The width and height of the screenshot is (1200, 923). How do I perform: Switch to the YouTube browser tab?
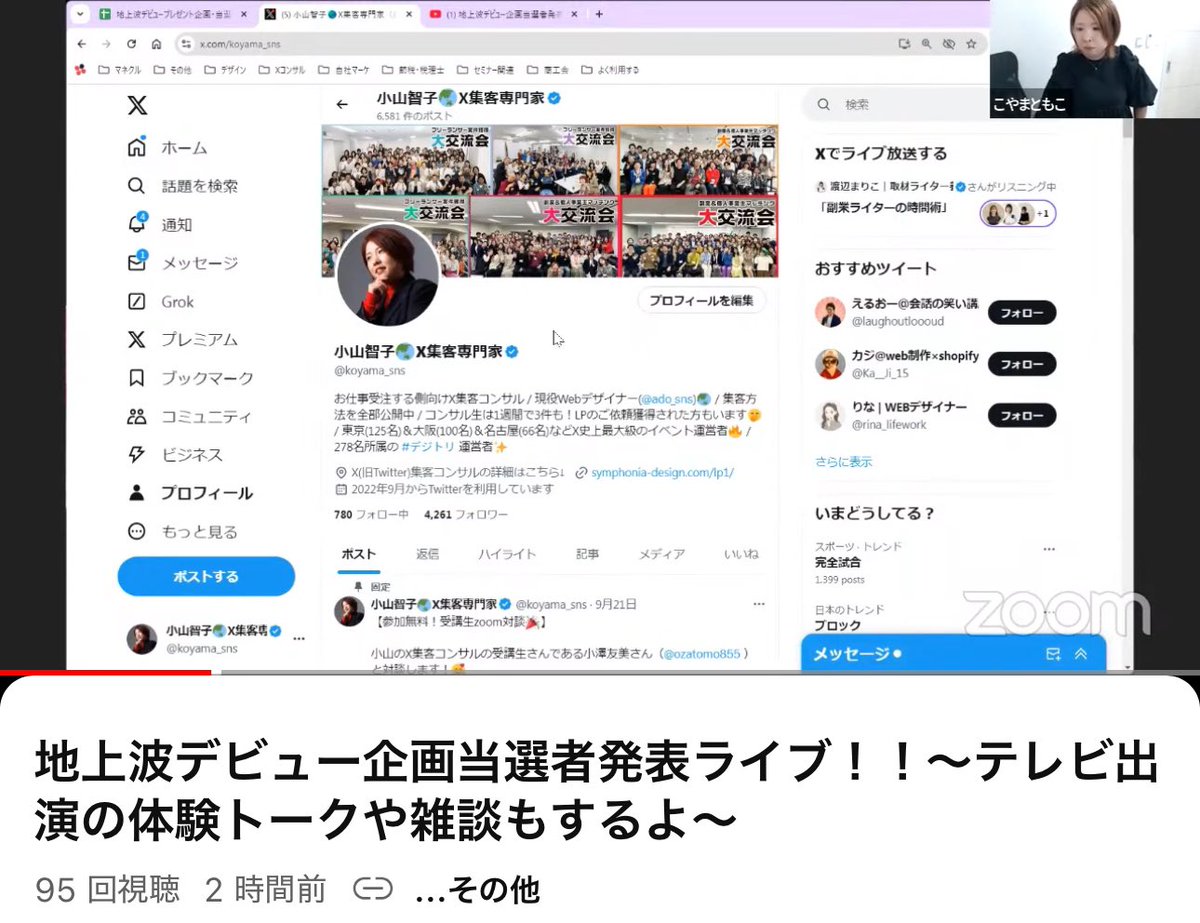[505, 14]
